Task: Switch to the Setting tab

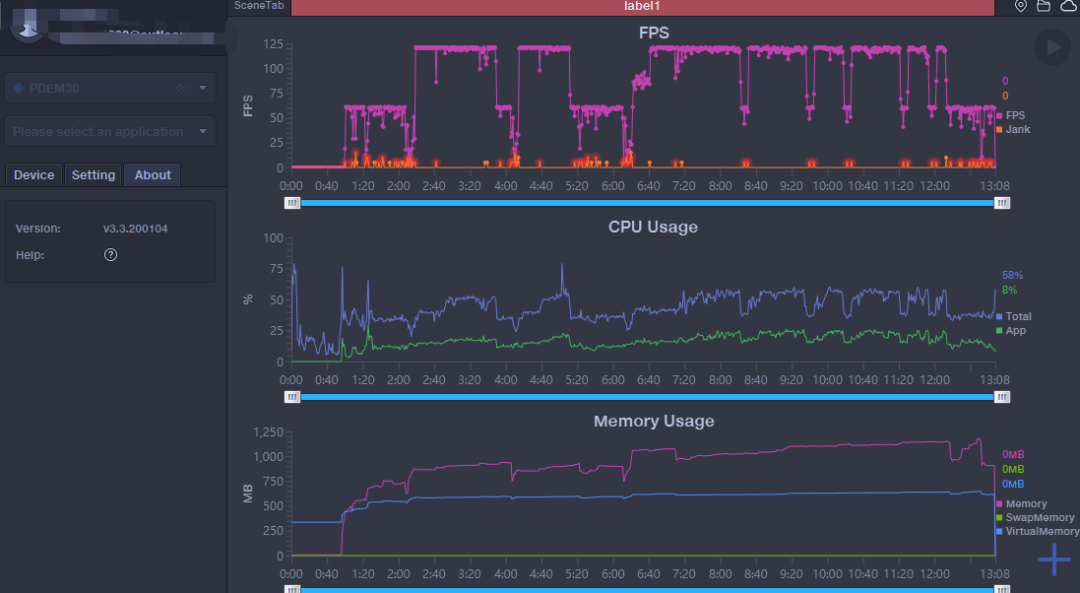Action: pos(93,175)
